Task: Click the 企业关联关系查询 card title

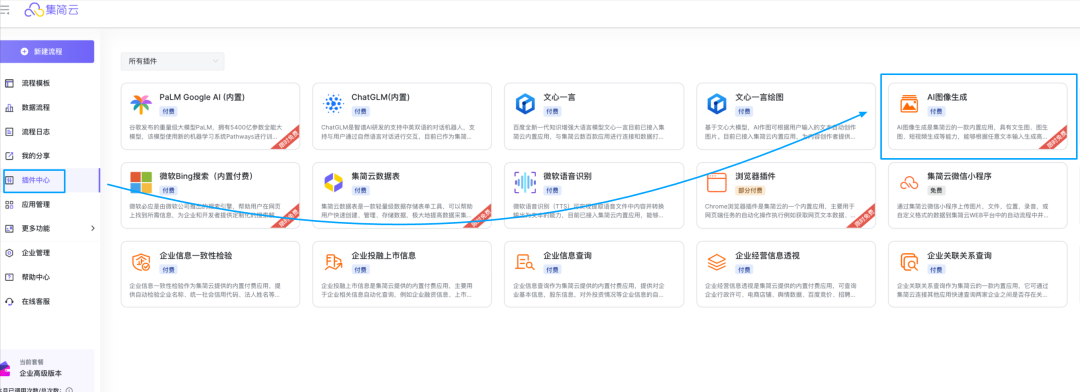Action: 959,255
